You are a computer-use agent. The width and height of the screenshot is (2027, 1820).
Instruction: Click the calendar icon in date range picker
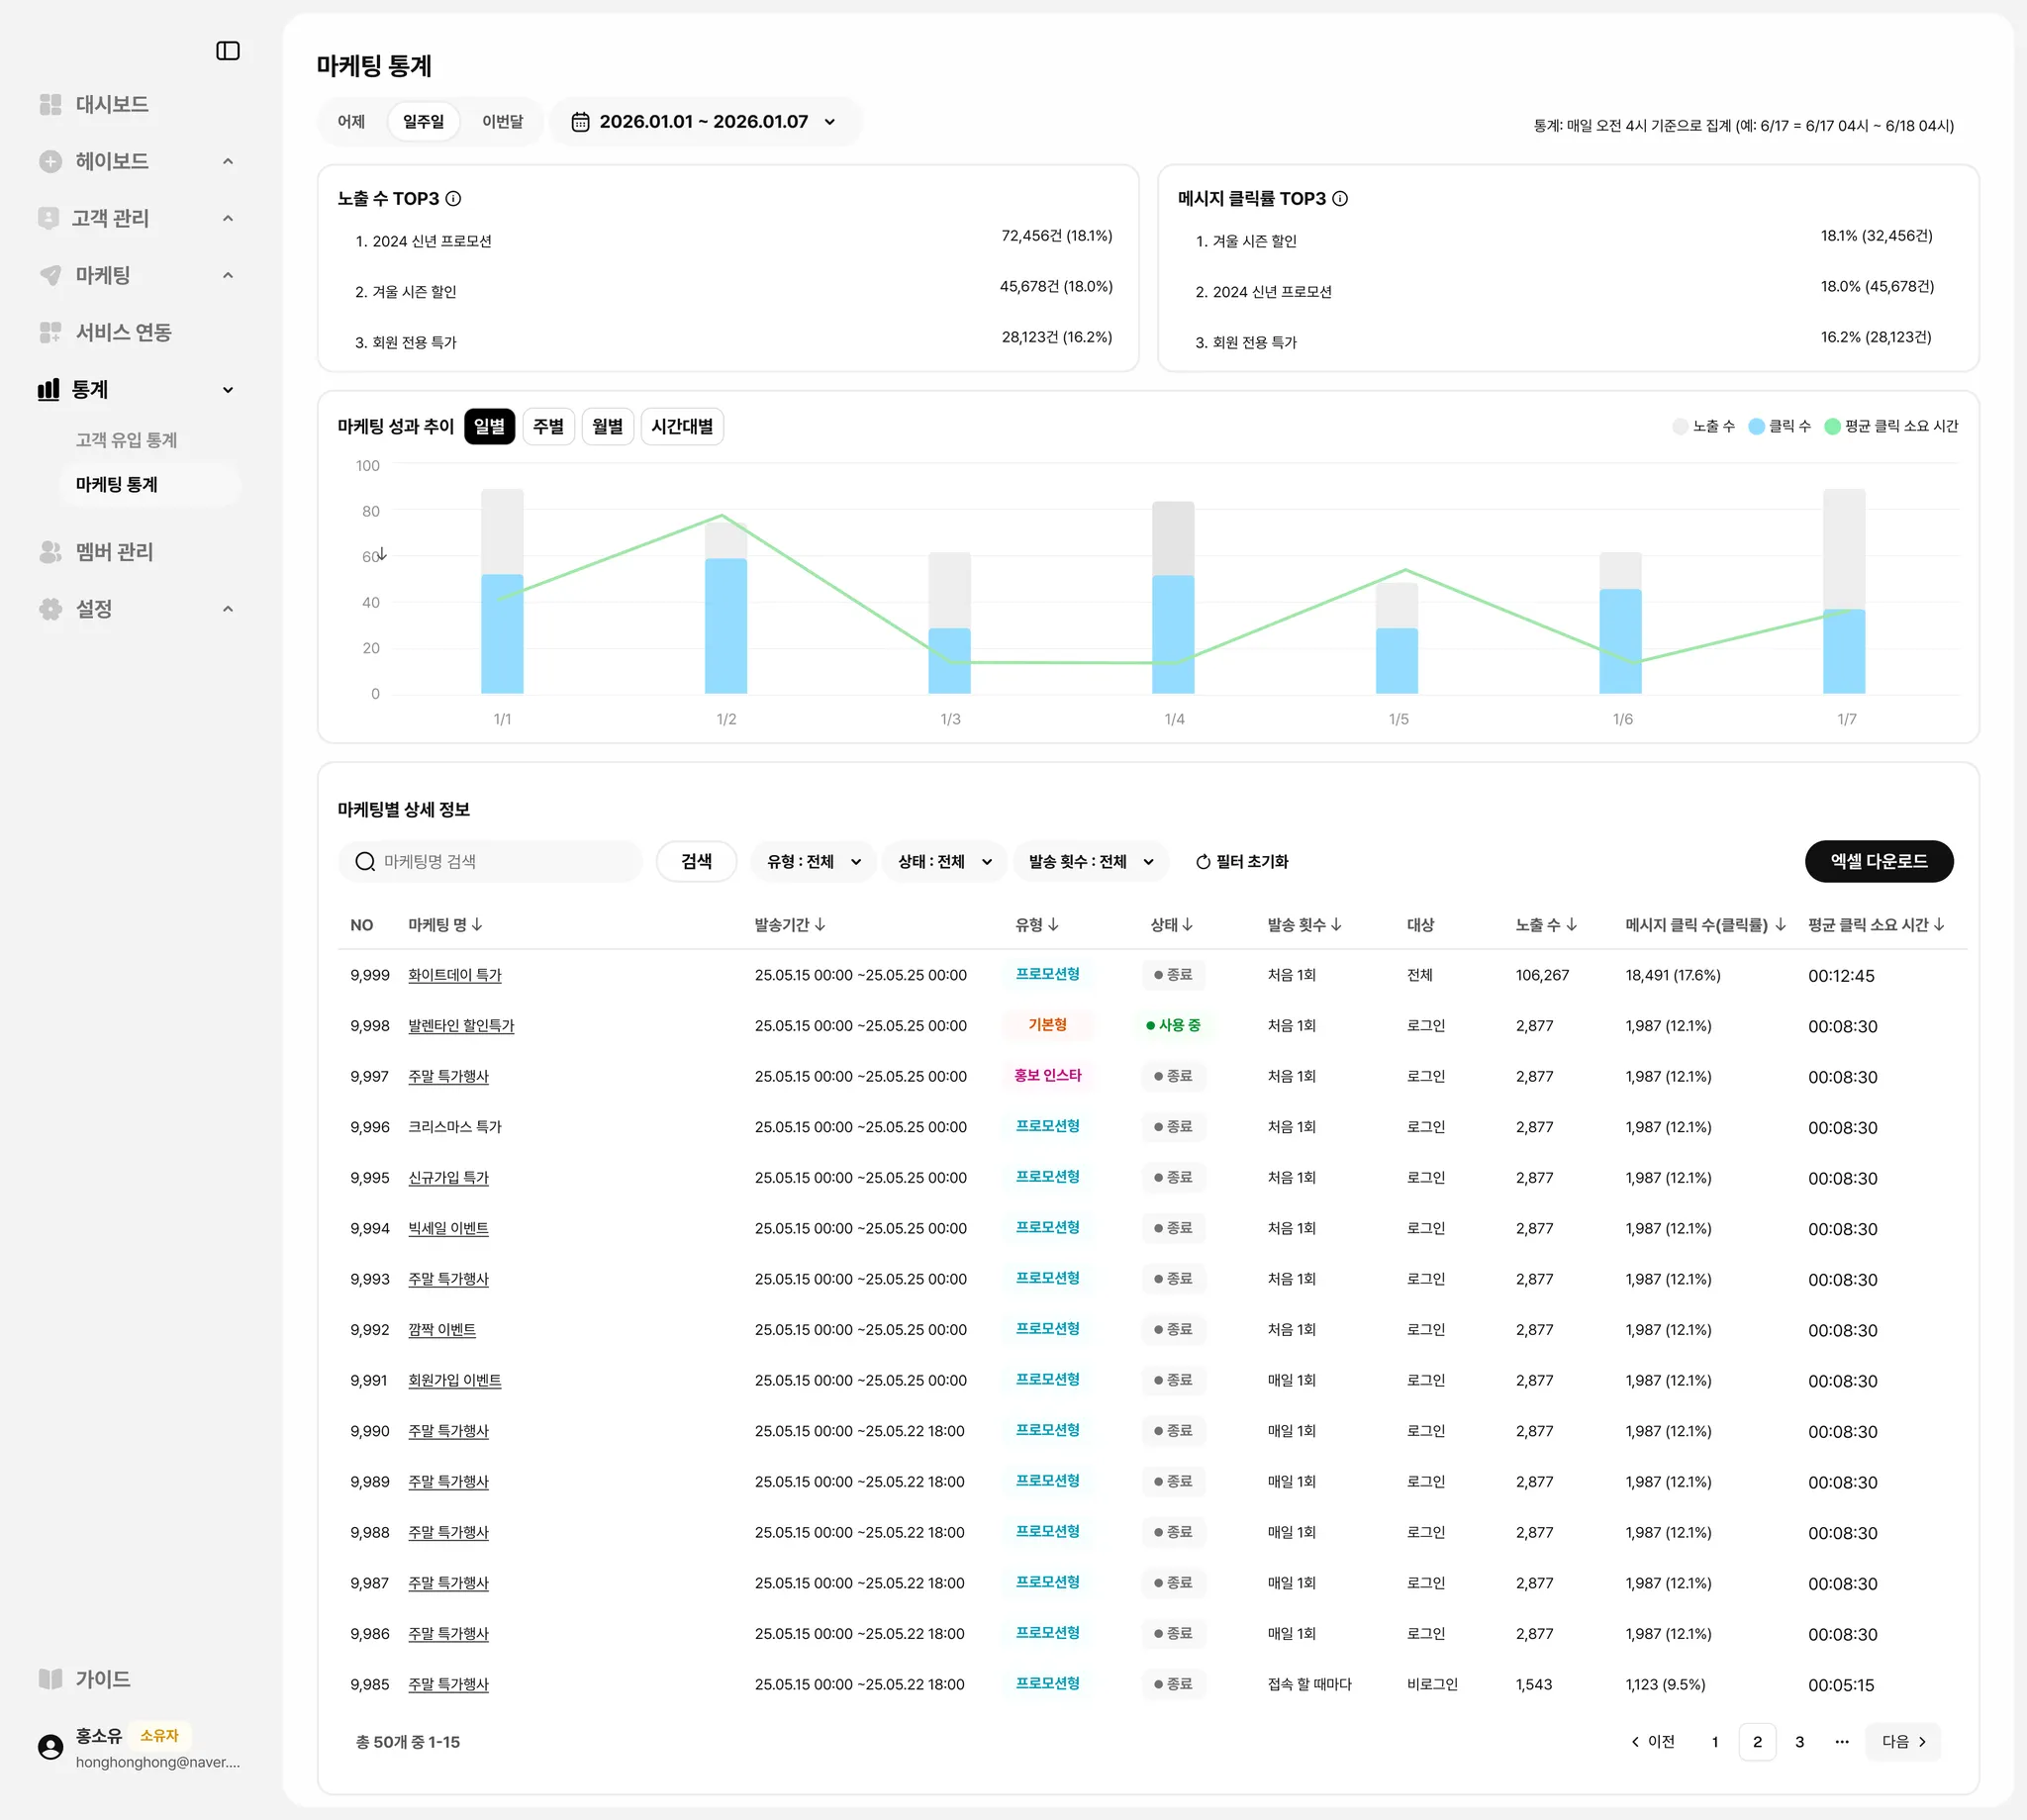(580, 122)
